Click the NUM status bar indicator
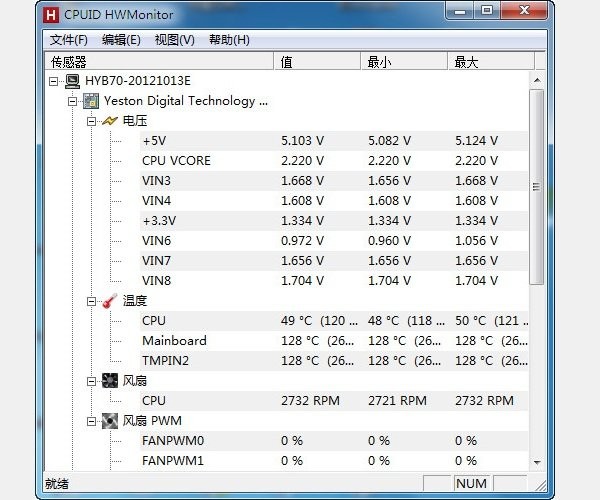Image resolution: width=600 pixels, height=500 pixels. [471, 484]
